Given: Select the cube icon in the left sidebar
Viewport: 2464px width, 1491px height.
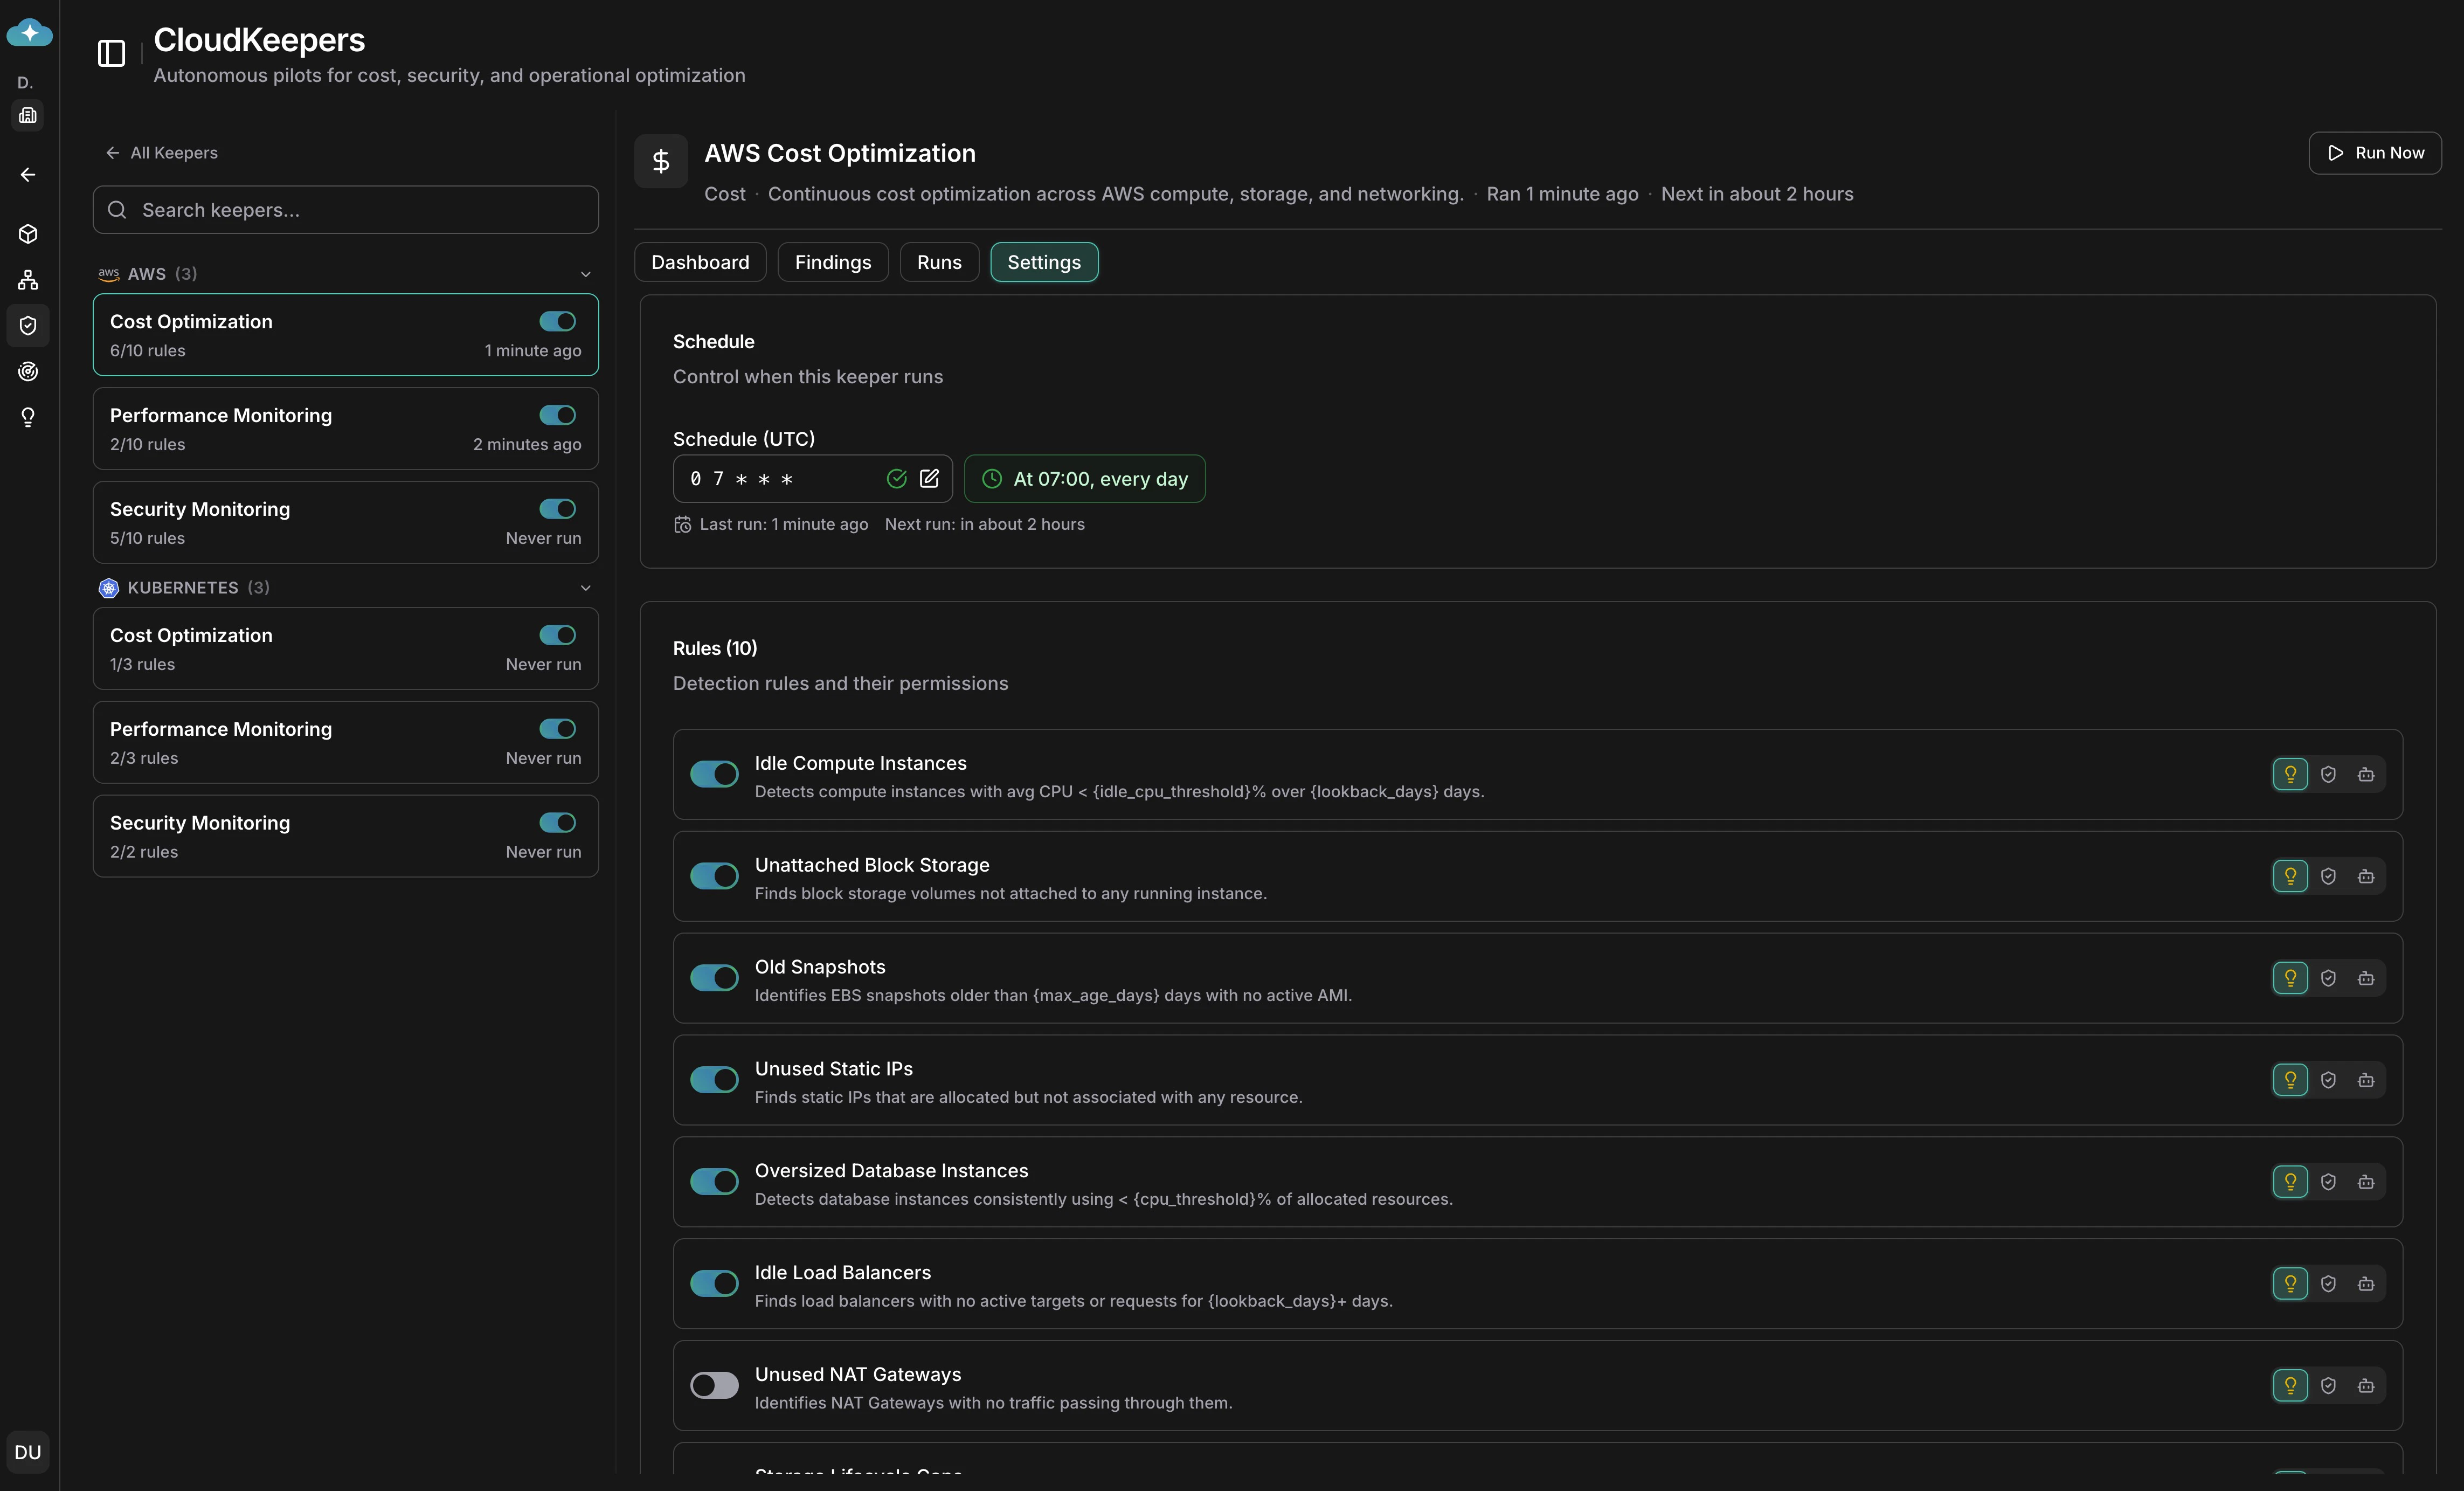Looking at the screenshot, I should point(28,234).
